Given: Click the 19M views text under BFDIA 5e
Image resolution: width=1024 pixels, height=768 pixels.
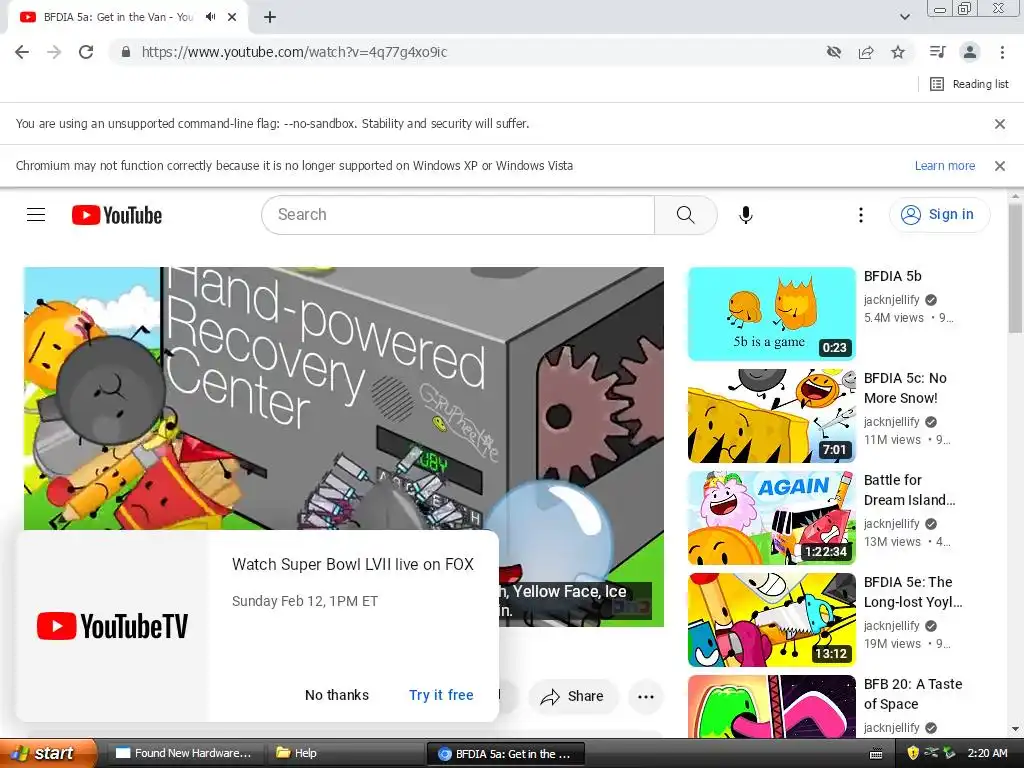Looking at the screenshot, I should [892, 644].
